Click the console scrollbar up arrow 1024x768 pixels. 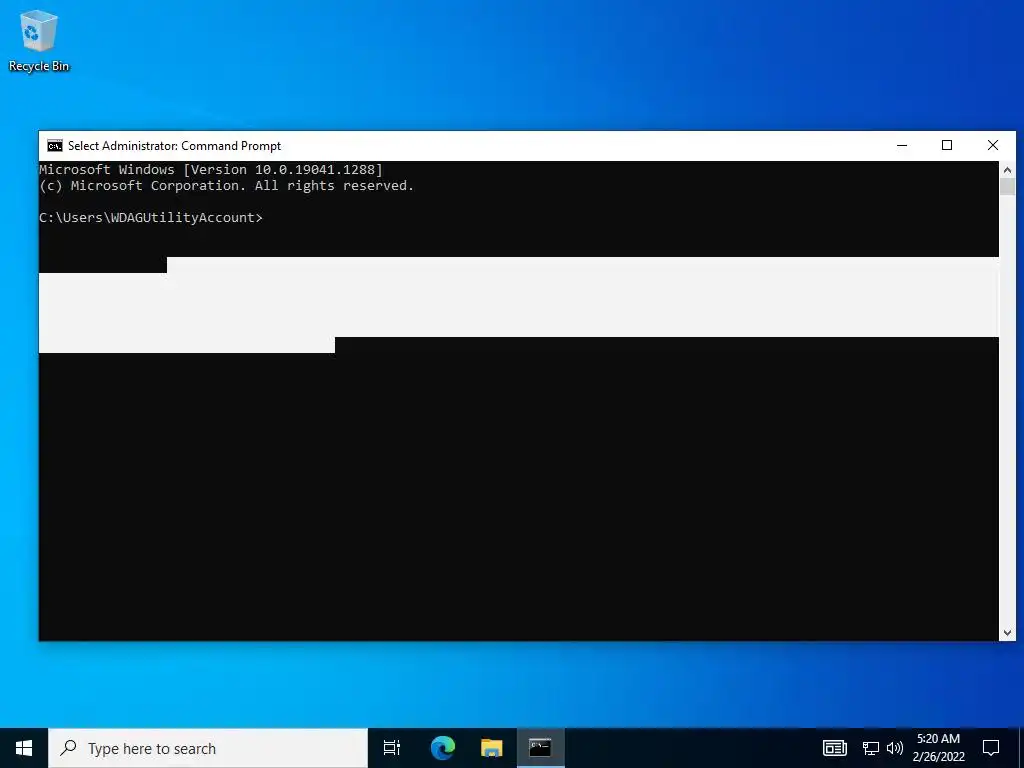[x=1007, y=170]
